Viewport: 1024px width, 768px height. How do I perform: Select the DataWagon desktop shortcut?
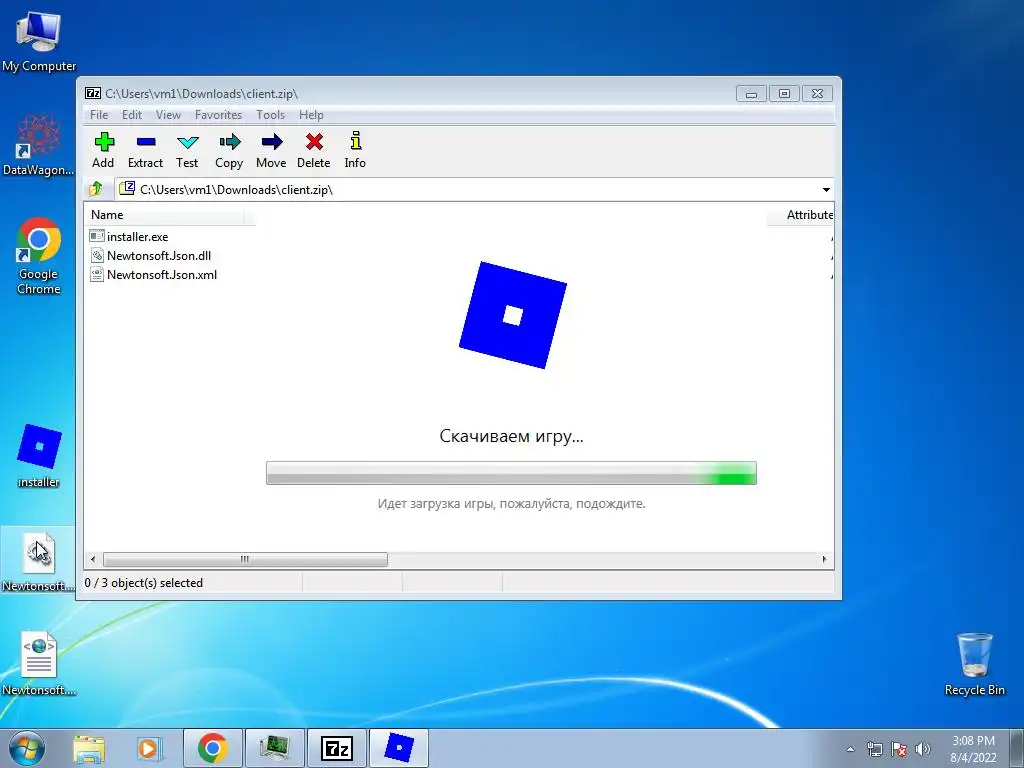point(39,145)
